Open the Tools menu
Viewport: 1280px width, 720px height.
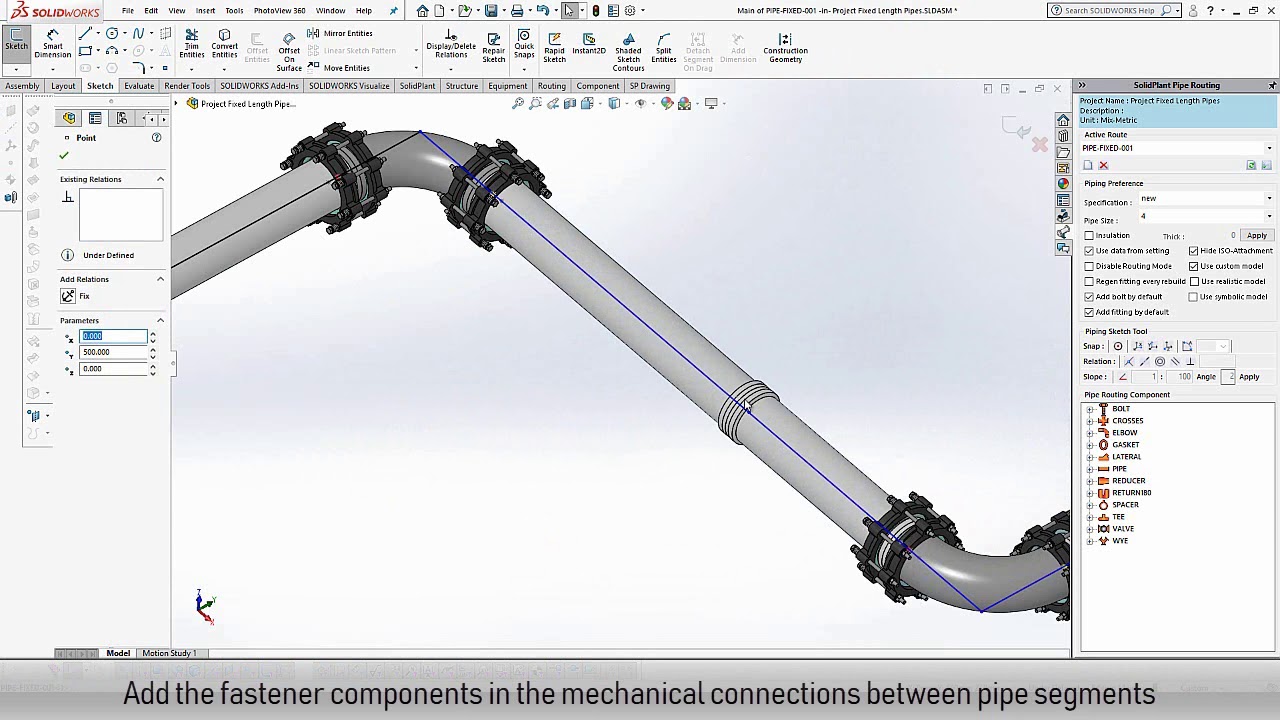click(x=234, y=11)
